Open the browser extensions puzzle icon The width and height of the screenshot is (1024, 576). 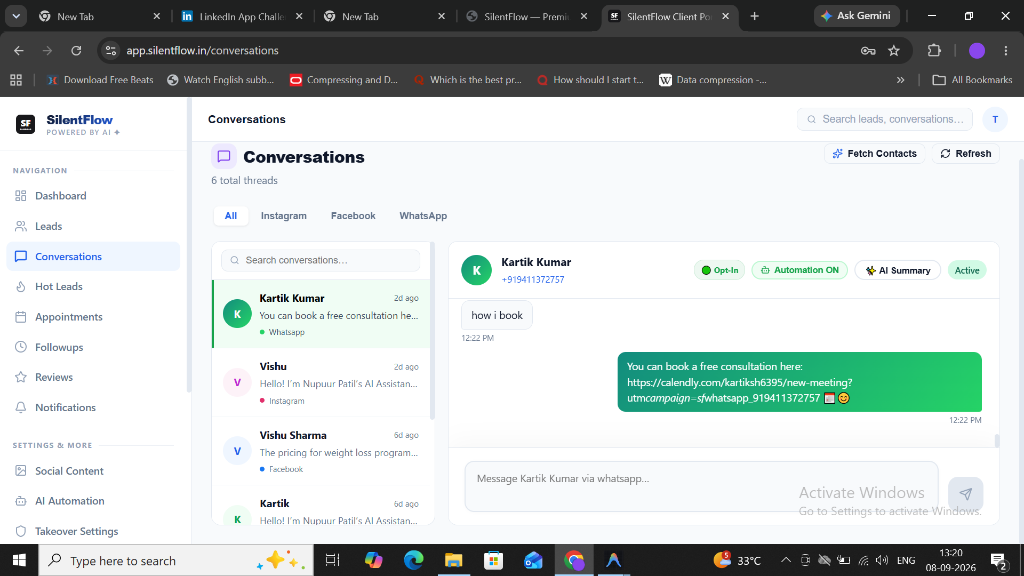[x=935, y=50]
